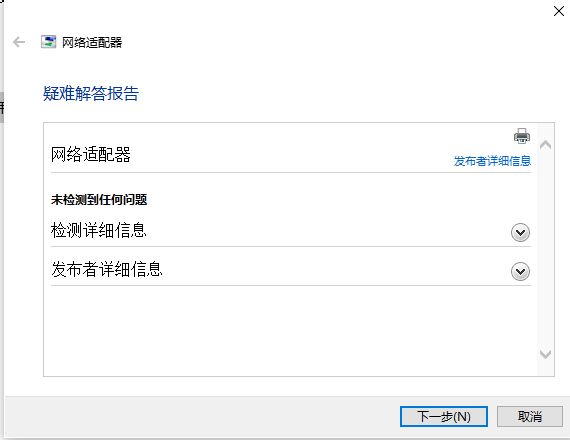Click the 疑难解答报告 heading
This screenshot has height=440, width=570.
(x=91, y=93)
